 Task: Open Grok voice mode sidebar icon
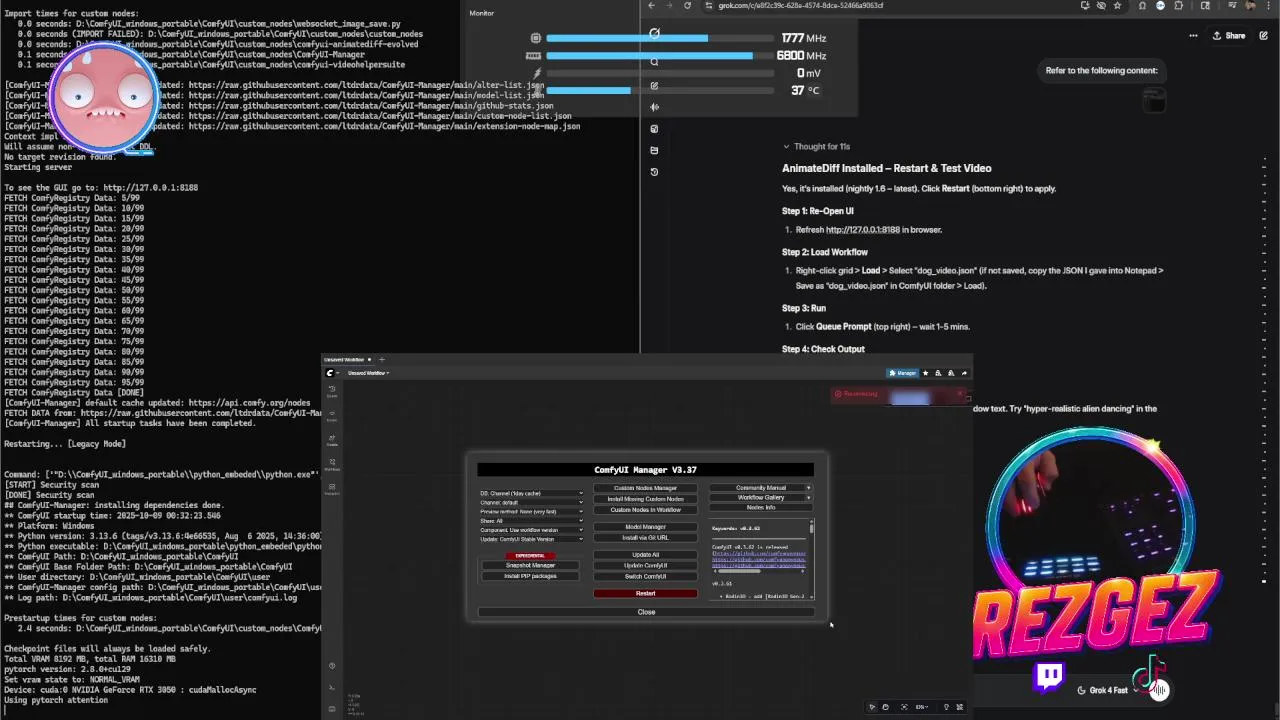pyautogui.click(x=654, y=107)
